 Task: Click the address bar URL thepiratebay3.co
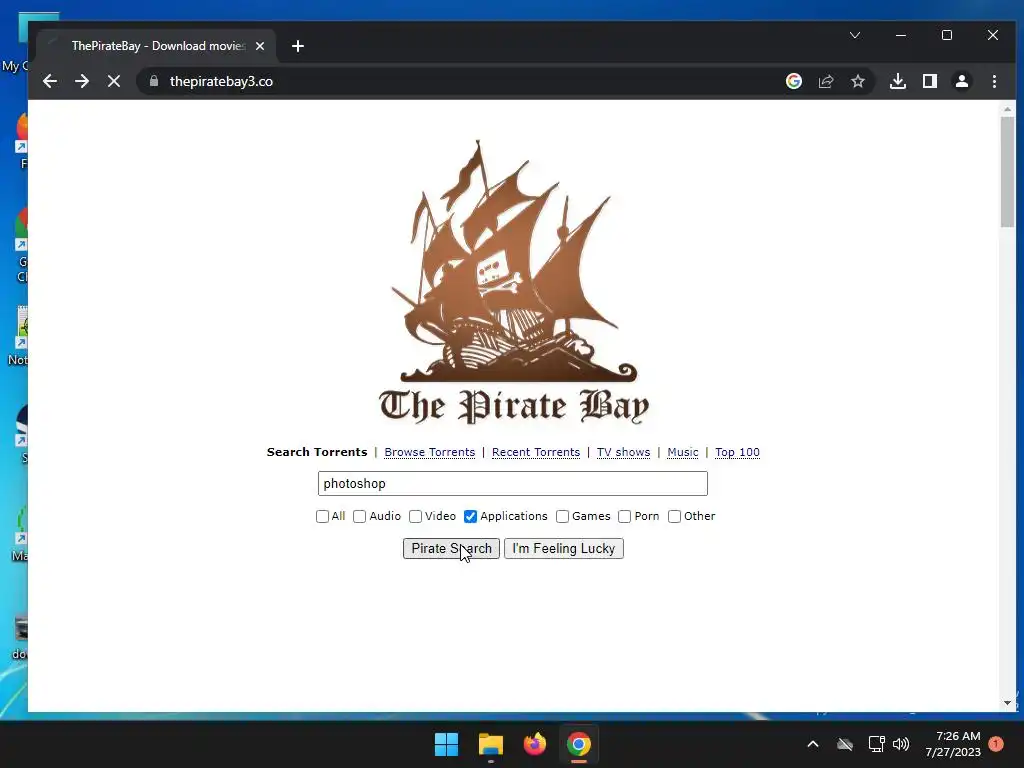click(221, 81)
